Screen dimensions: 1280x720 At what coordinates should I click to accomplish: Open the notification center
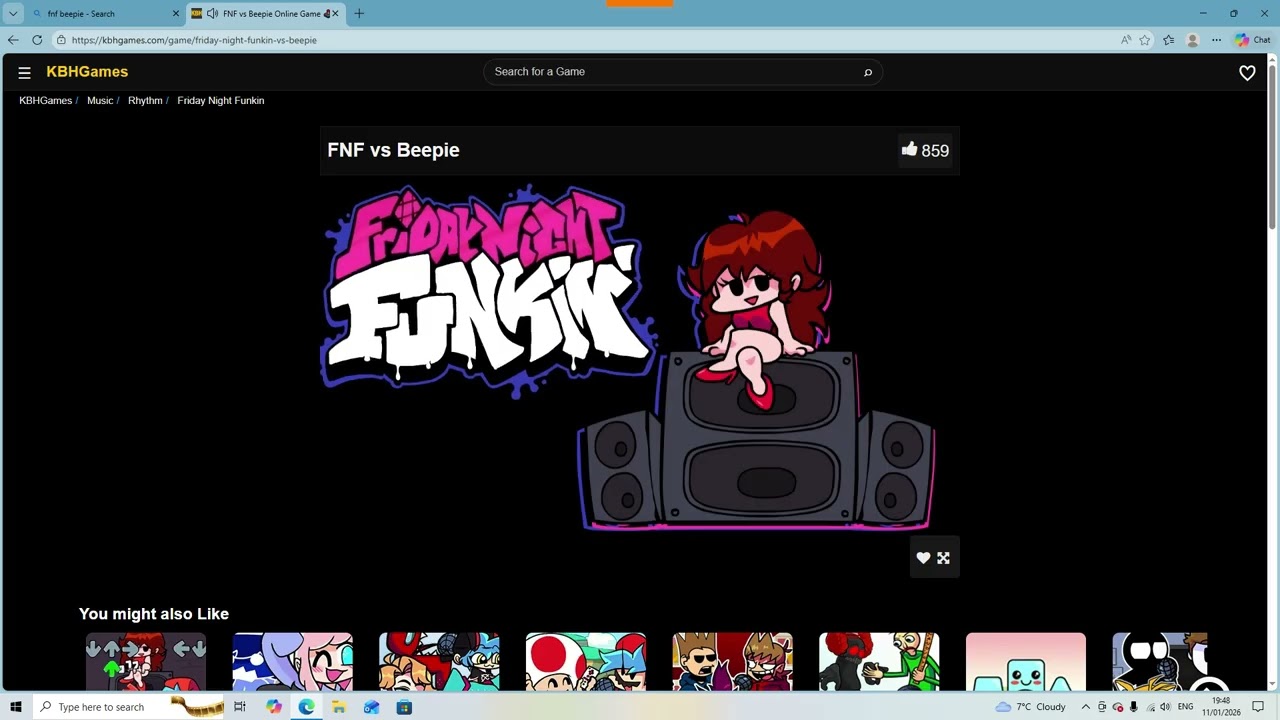(x=1258, y=707)
